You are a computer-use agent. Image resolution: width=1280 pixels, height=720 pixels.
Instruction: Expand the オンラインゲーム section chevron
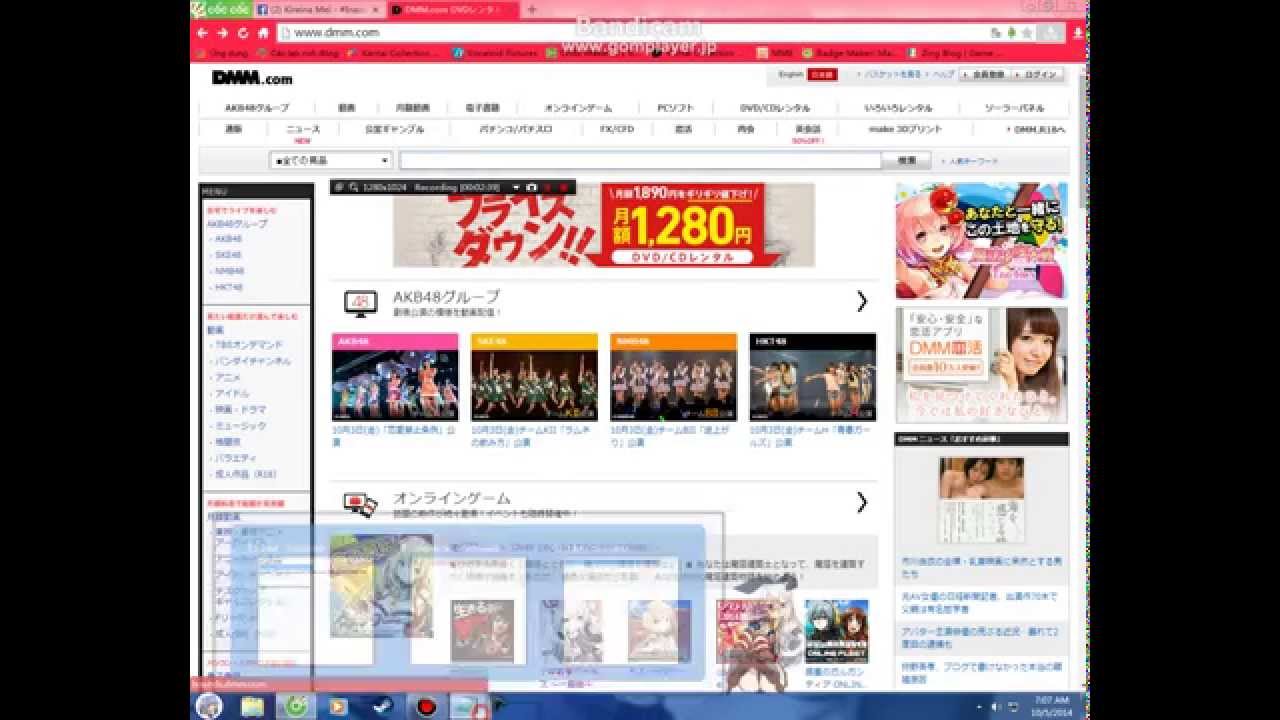[x=861, y=502]
